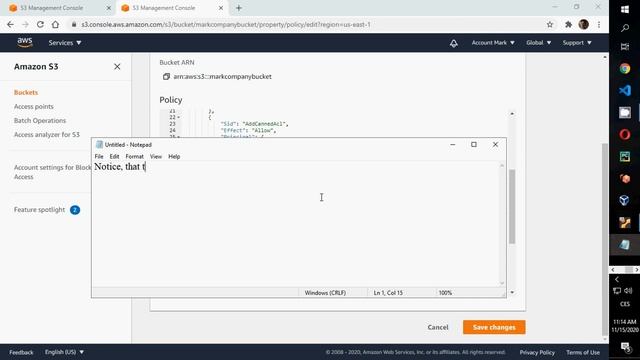Open the Chrome three-dot menu

pyautogui.click(x=599, y=24)
